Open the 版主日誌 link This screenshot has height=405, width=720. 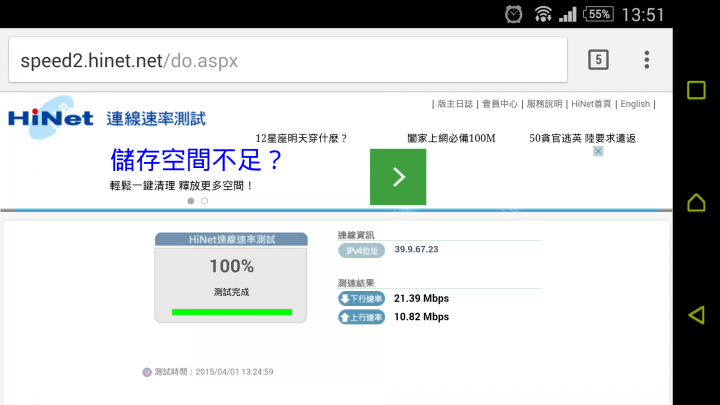pos(455,104)
